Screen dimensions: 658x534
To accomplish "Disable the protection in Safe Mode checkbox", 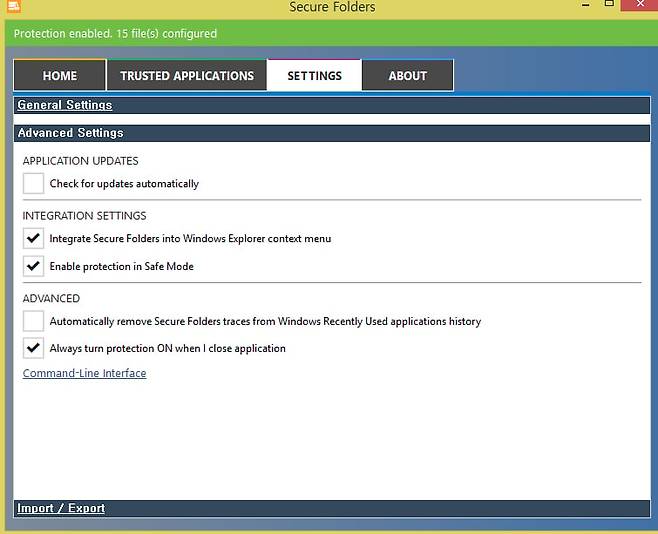I will (x=34, y=267).
